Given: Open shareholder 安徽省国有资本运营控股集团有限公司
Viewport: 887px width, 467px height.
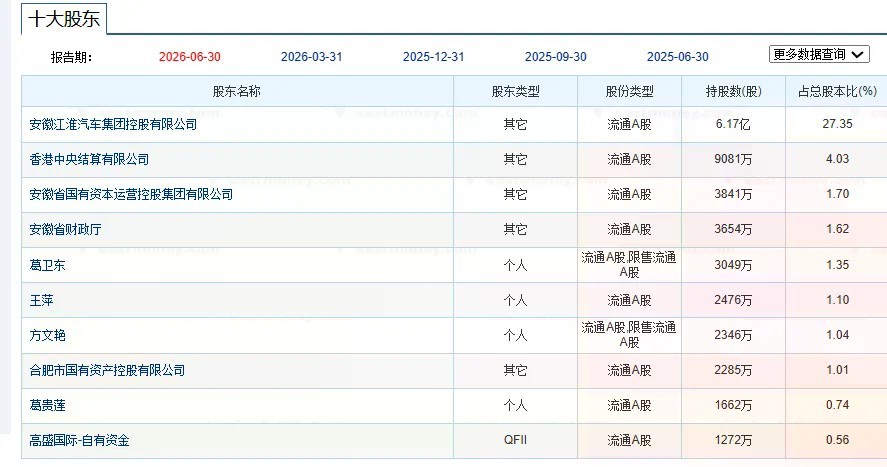Looking at the screenshot, I should 131,194.
